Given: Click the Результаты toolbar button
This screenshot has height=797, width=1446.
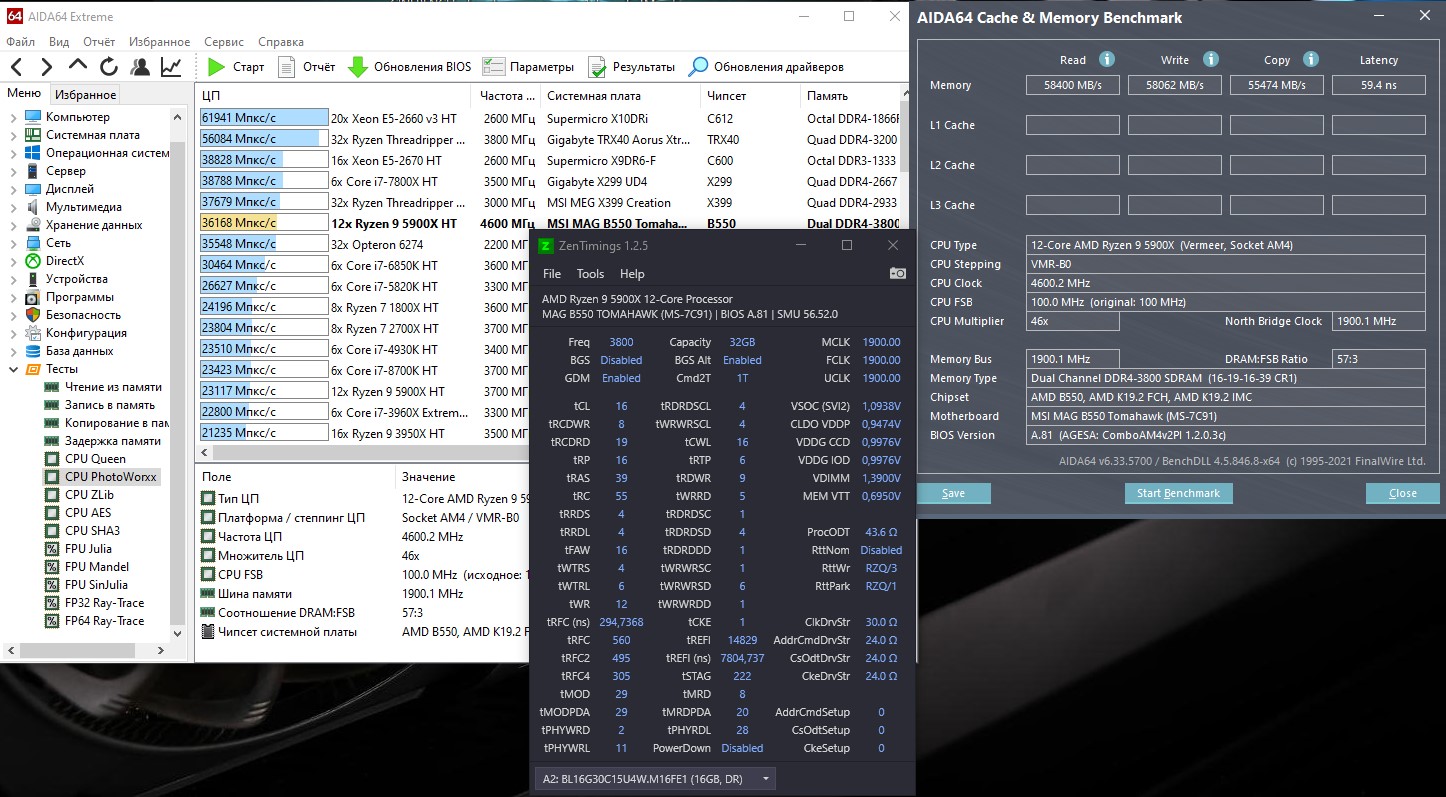Looking at the screenshot, I should [631, 67].
